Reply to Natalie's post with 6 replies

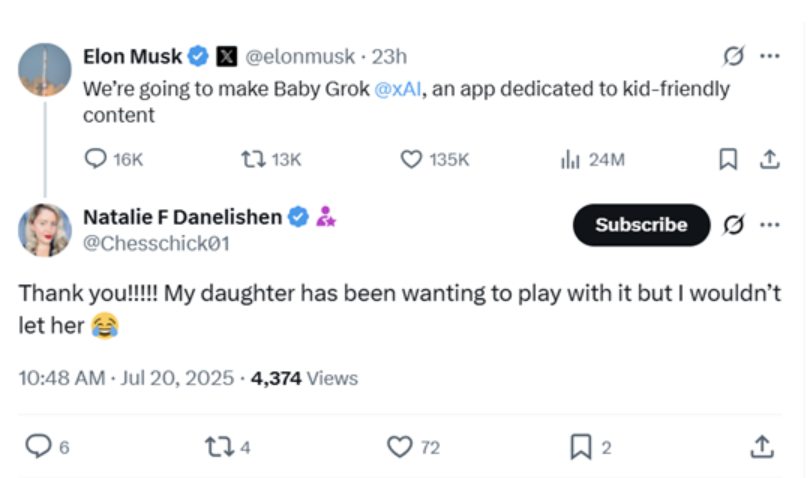click(39, 446)
